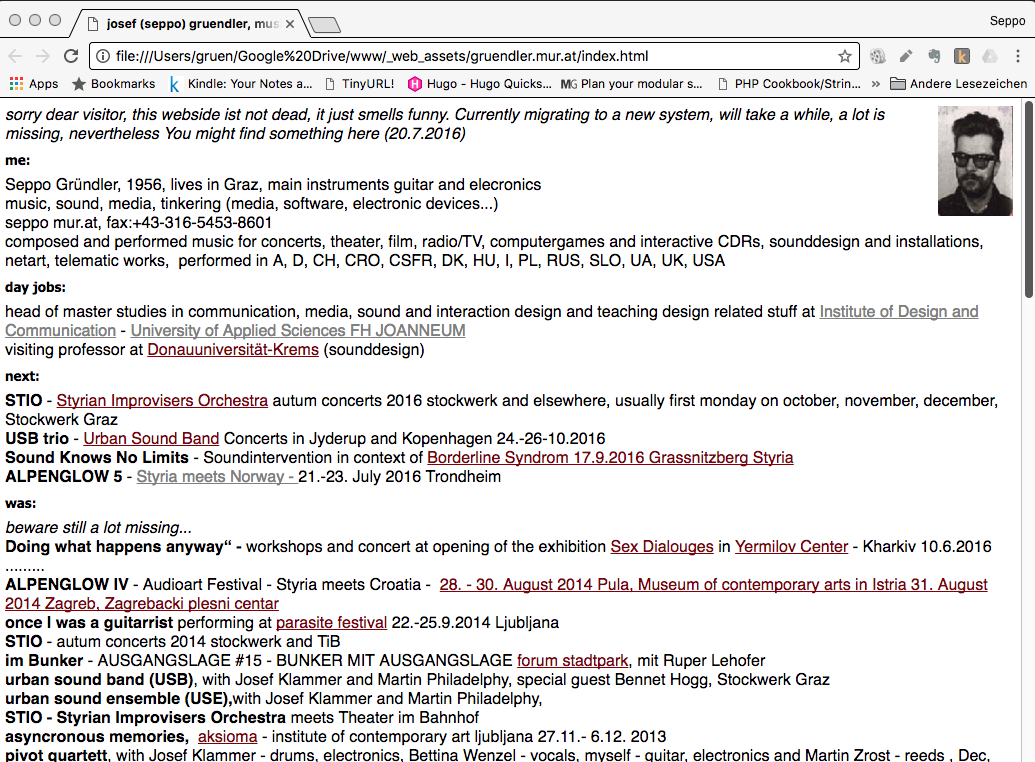Open a new browser tab
Viewport: 1035px width, 762px height.
point(324,25)
